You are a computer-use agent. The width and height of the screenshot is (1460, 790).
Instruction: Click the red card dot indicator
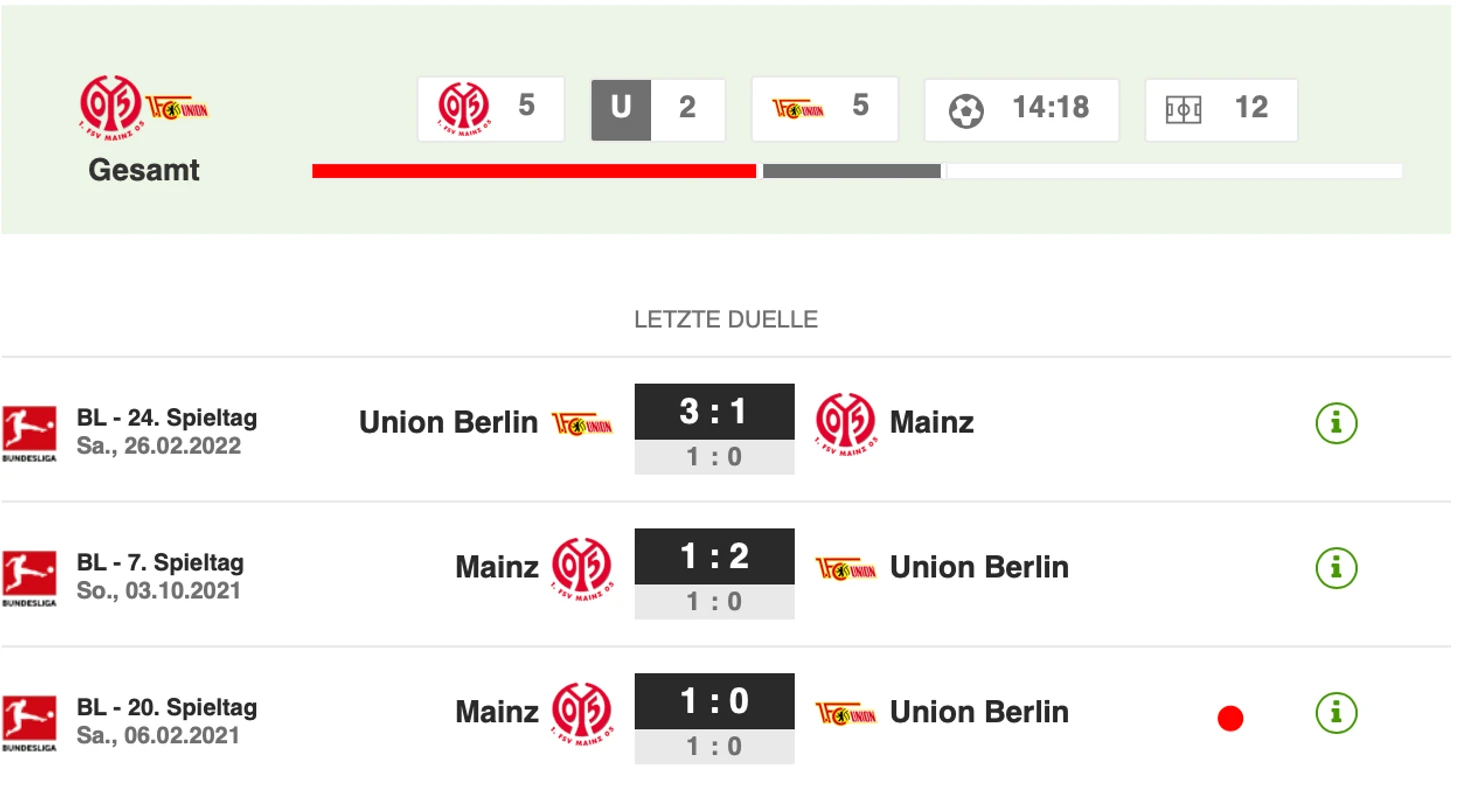tap(1230, 718)
